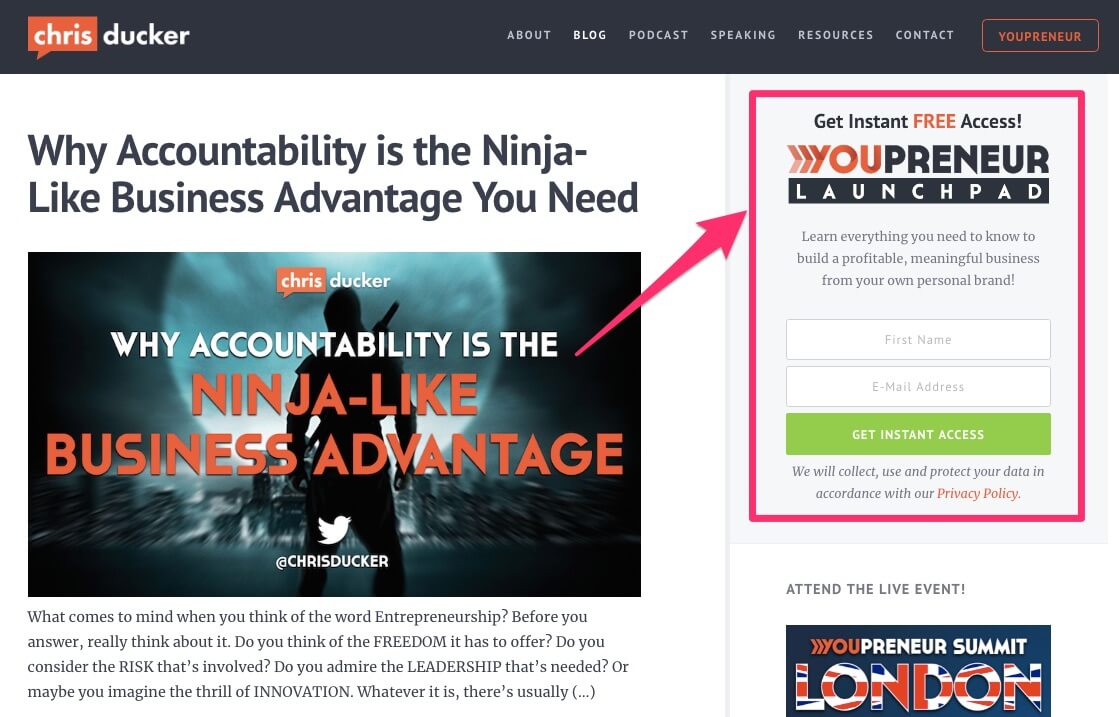Focus the E-Mail Address field
Image resolution: width=1119 pixels, height=717 pixels.
[x=918, y=387]
